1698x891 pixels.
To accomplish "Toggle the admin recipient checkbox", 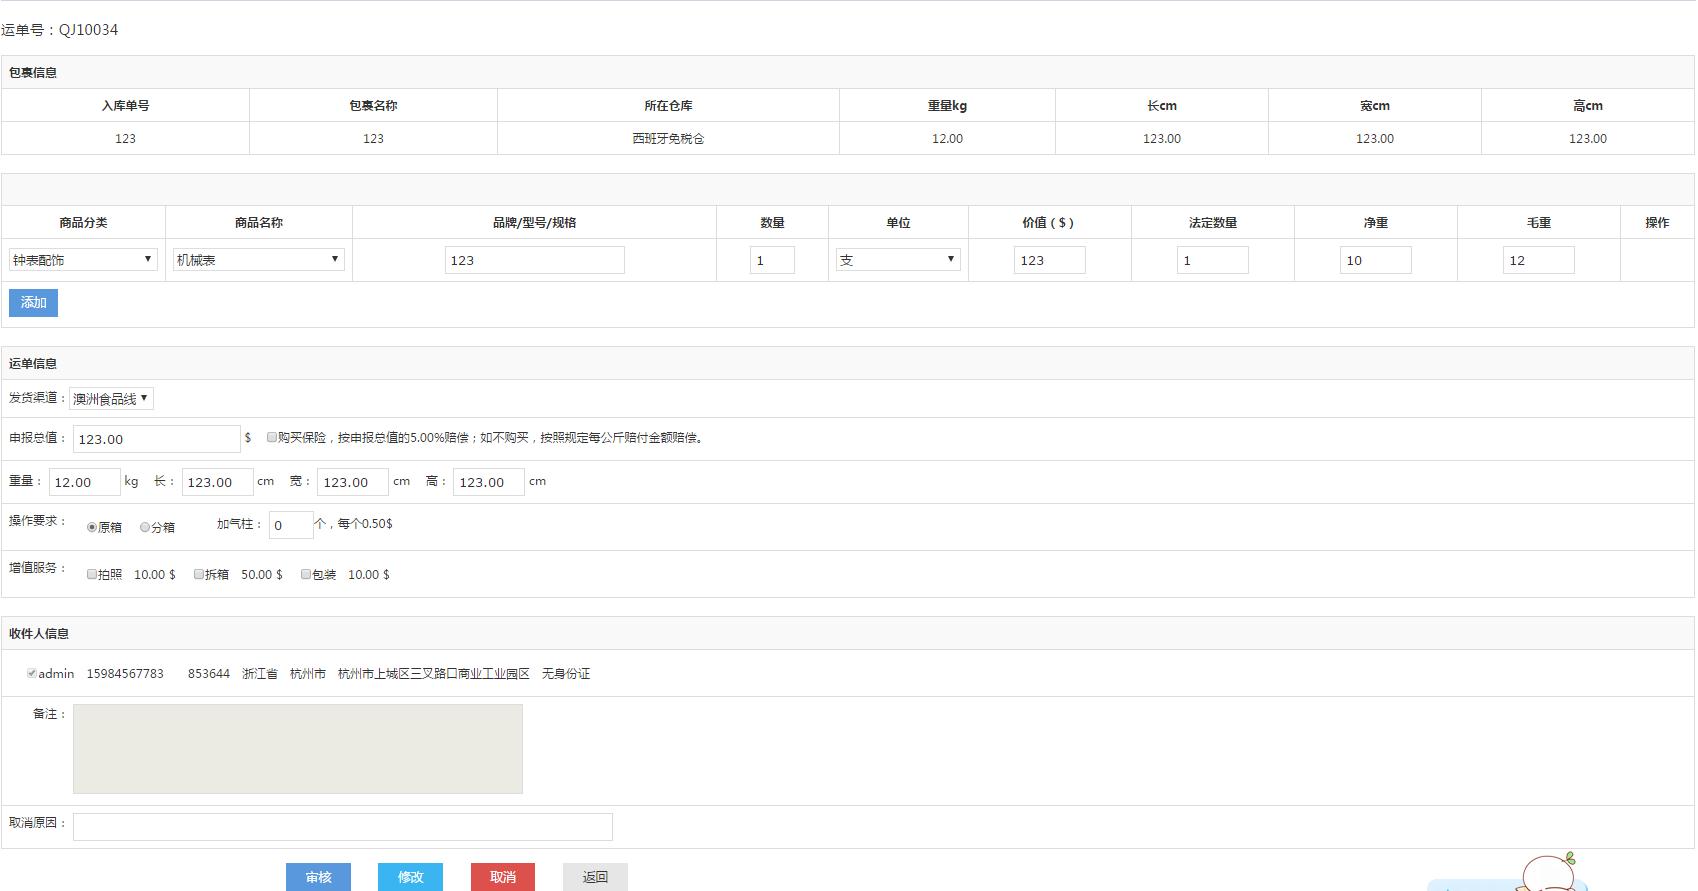I will click(x=32, y=673).
